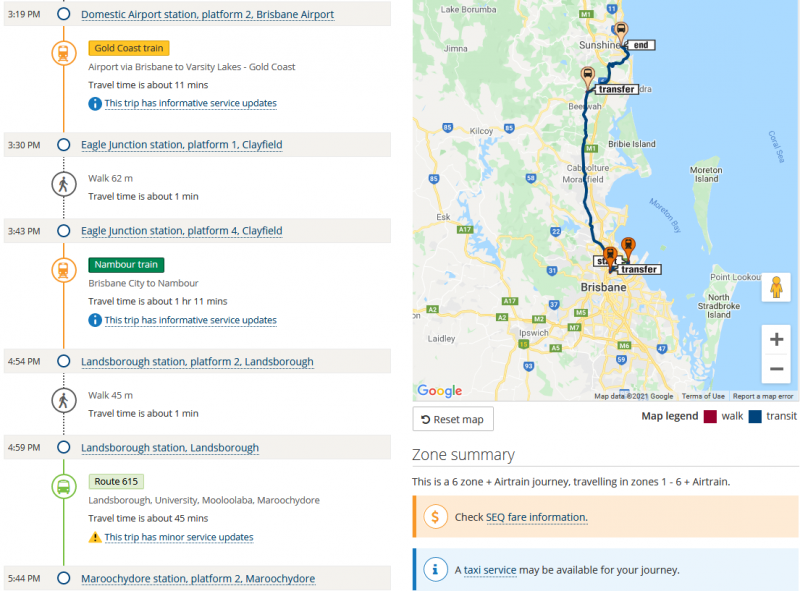The height and width of the screenshot is (591, 800).
Task: Open Street View pegman on map
Action: (776, 287)
